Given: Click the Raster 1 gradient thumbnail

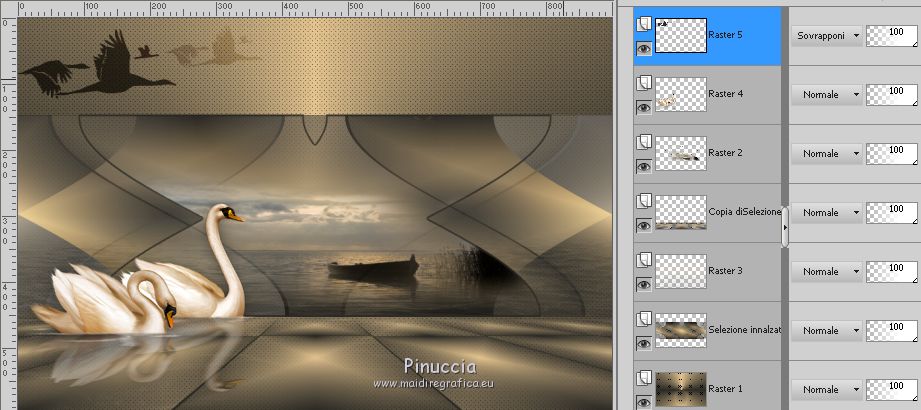Looking at the screenshot, I should click(681, 389).
